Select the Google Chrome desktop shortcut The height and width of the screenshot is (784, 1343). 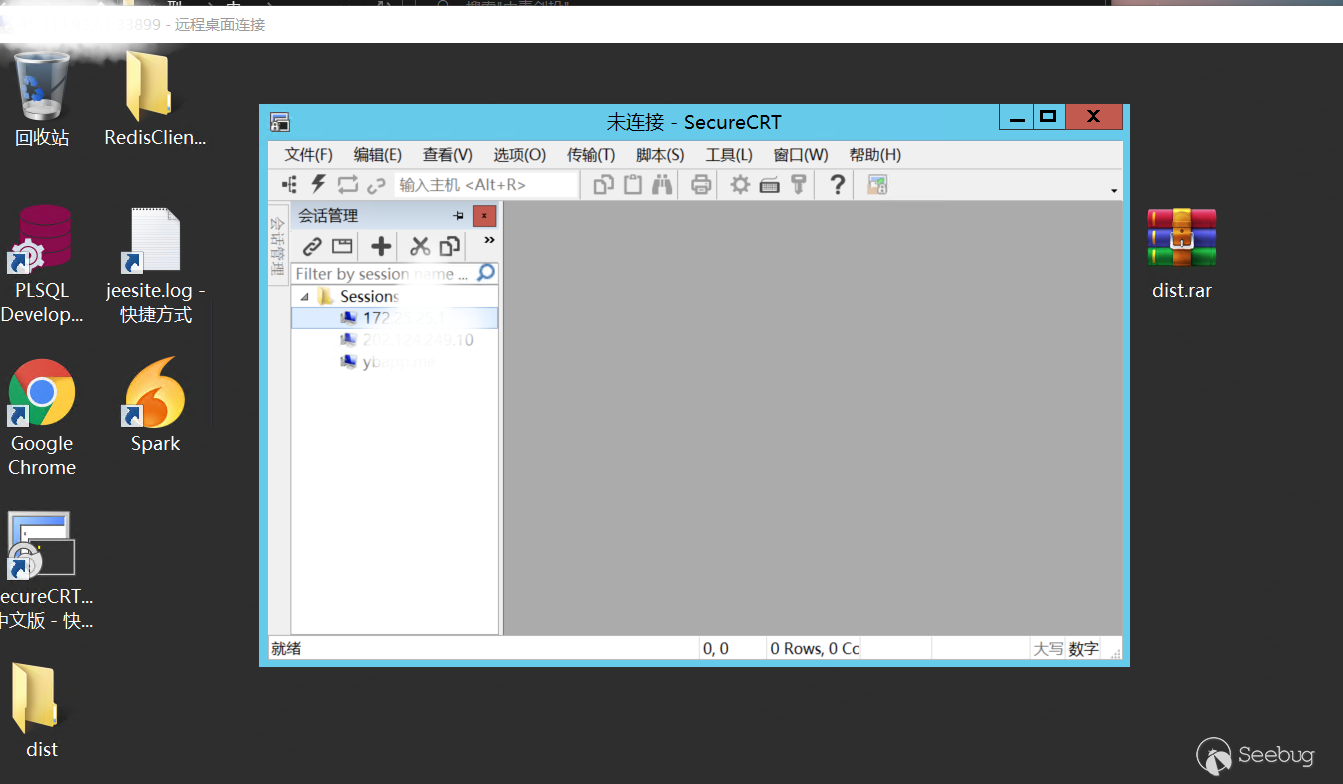pos(42,418)
